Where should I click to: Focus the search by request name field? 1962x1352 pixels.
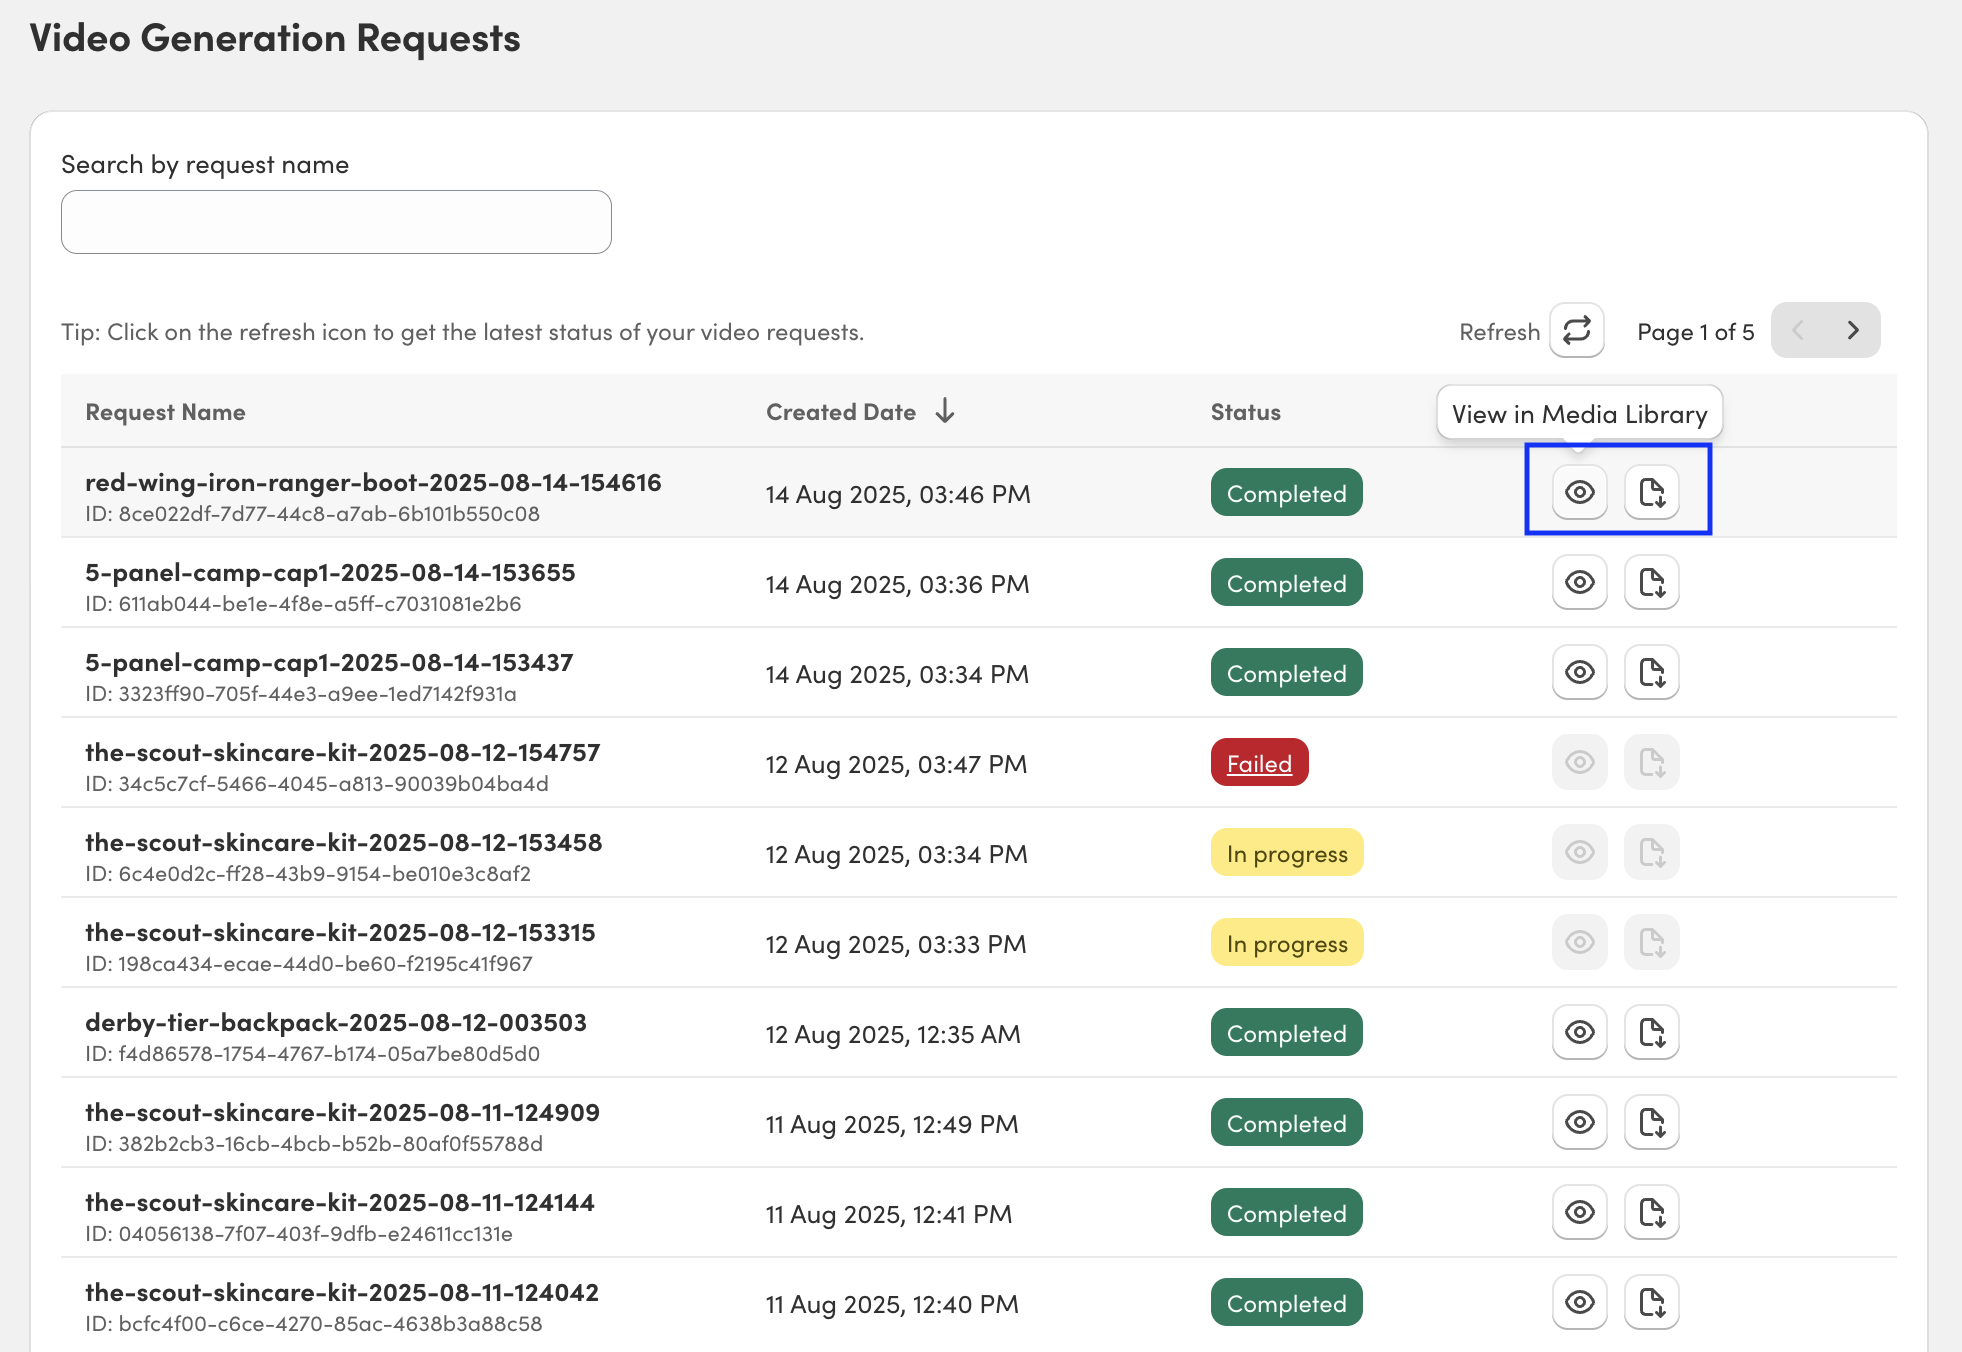pos(336,222)
